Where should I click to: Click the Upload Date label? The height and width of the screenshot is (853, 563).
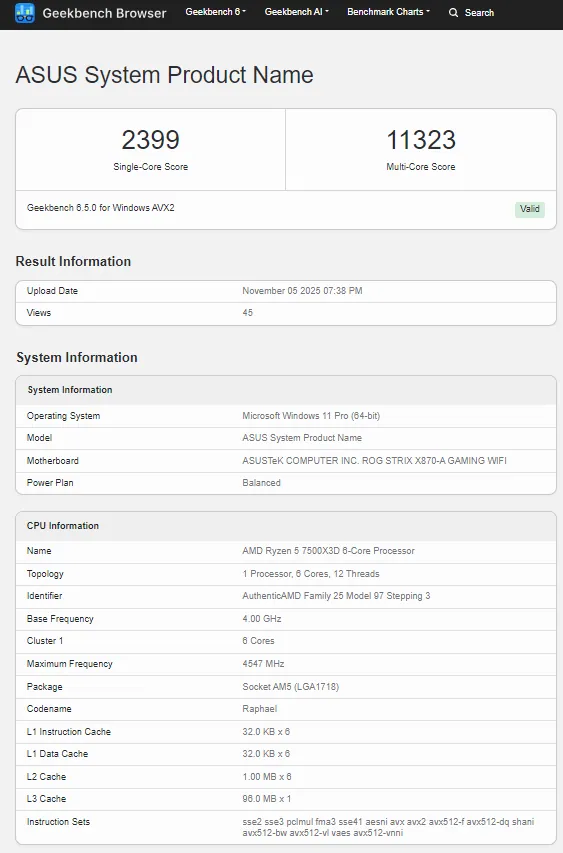tap(52, 291)
